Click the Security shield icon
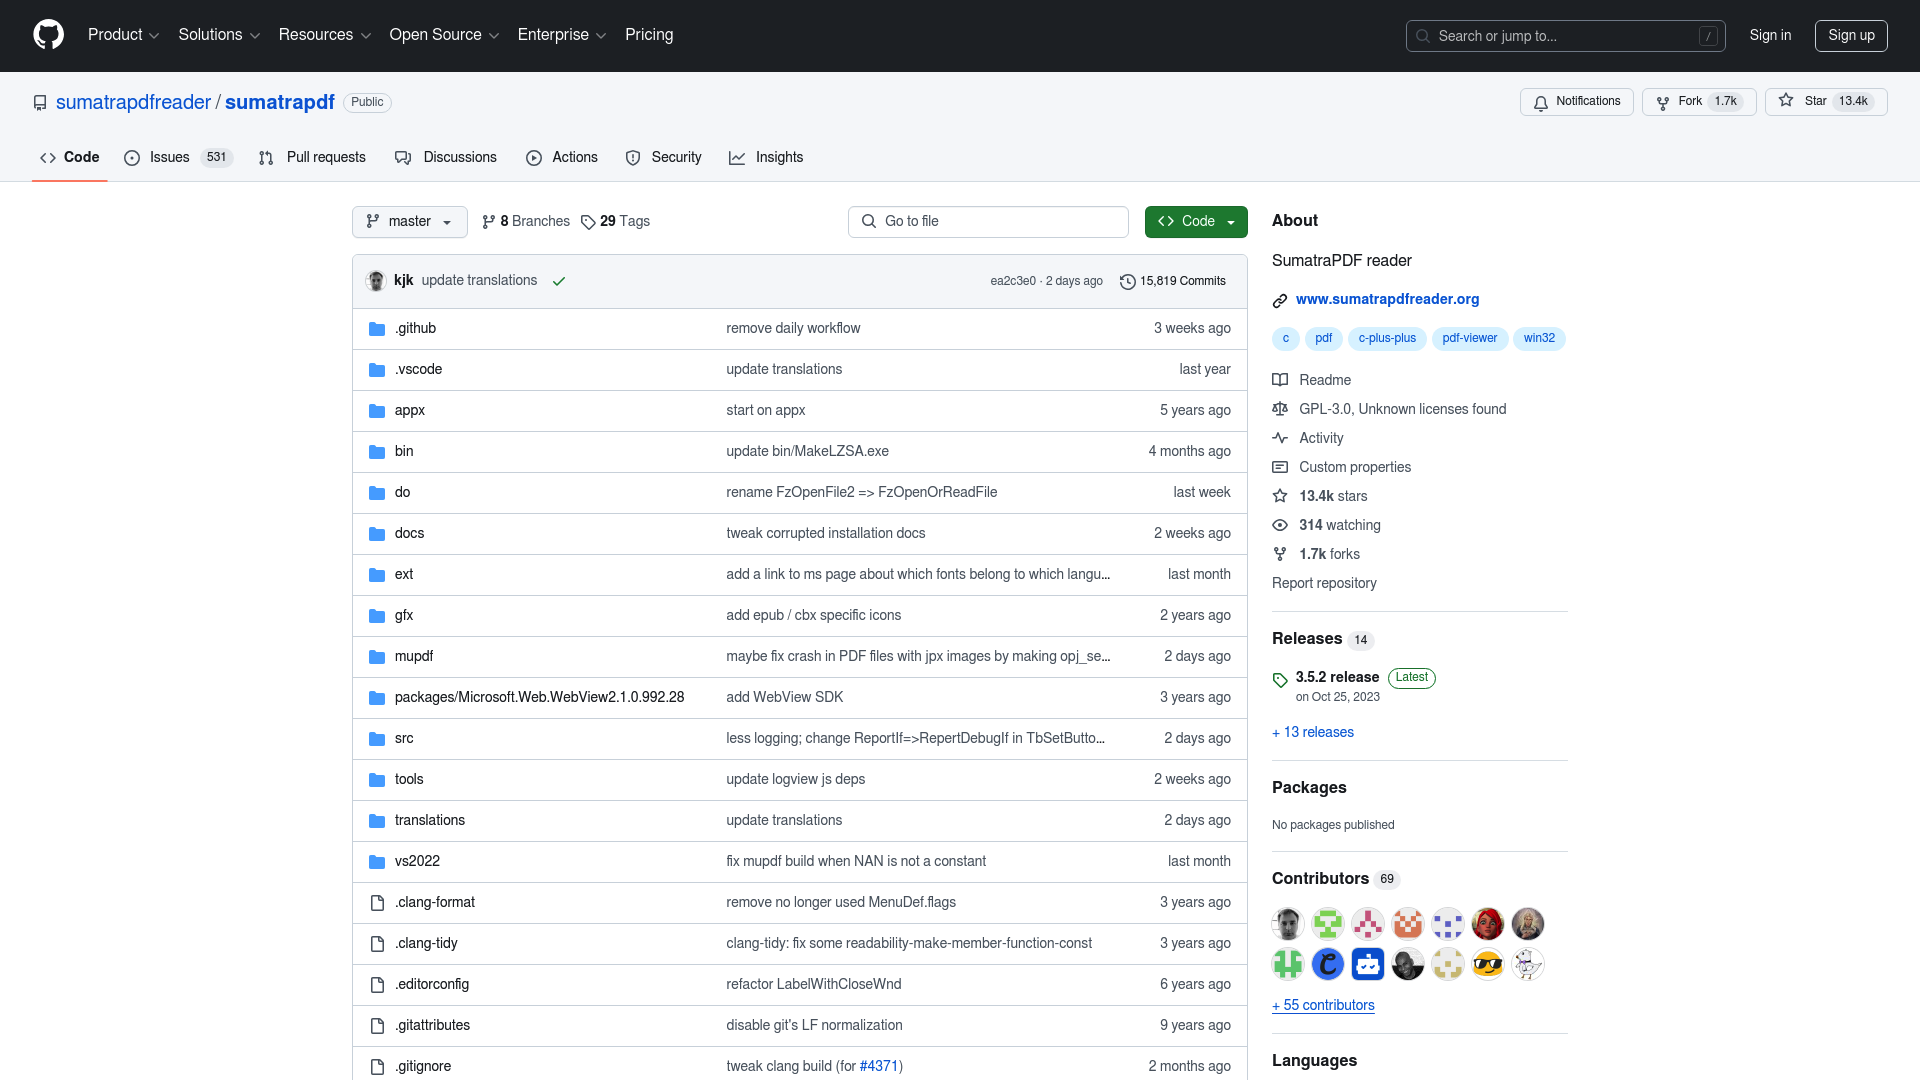The height and width of the screenshot is (1080, 1920). [632, 157]
